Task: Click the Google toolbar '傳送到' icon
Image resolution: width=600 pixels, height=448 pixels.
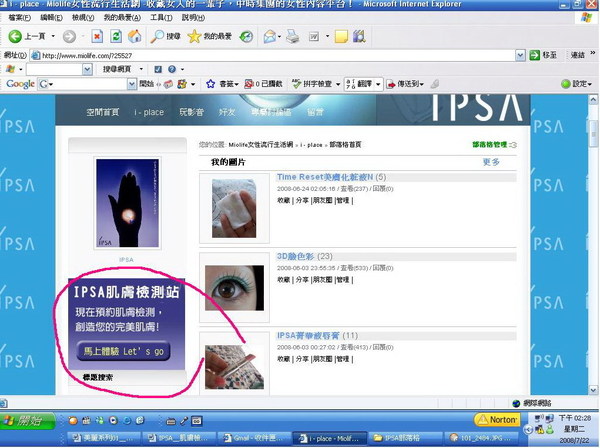Action: [391, 84]
